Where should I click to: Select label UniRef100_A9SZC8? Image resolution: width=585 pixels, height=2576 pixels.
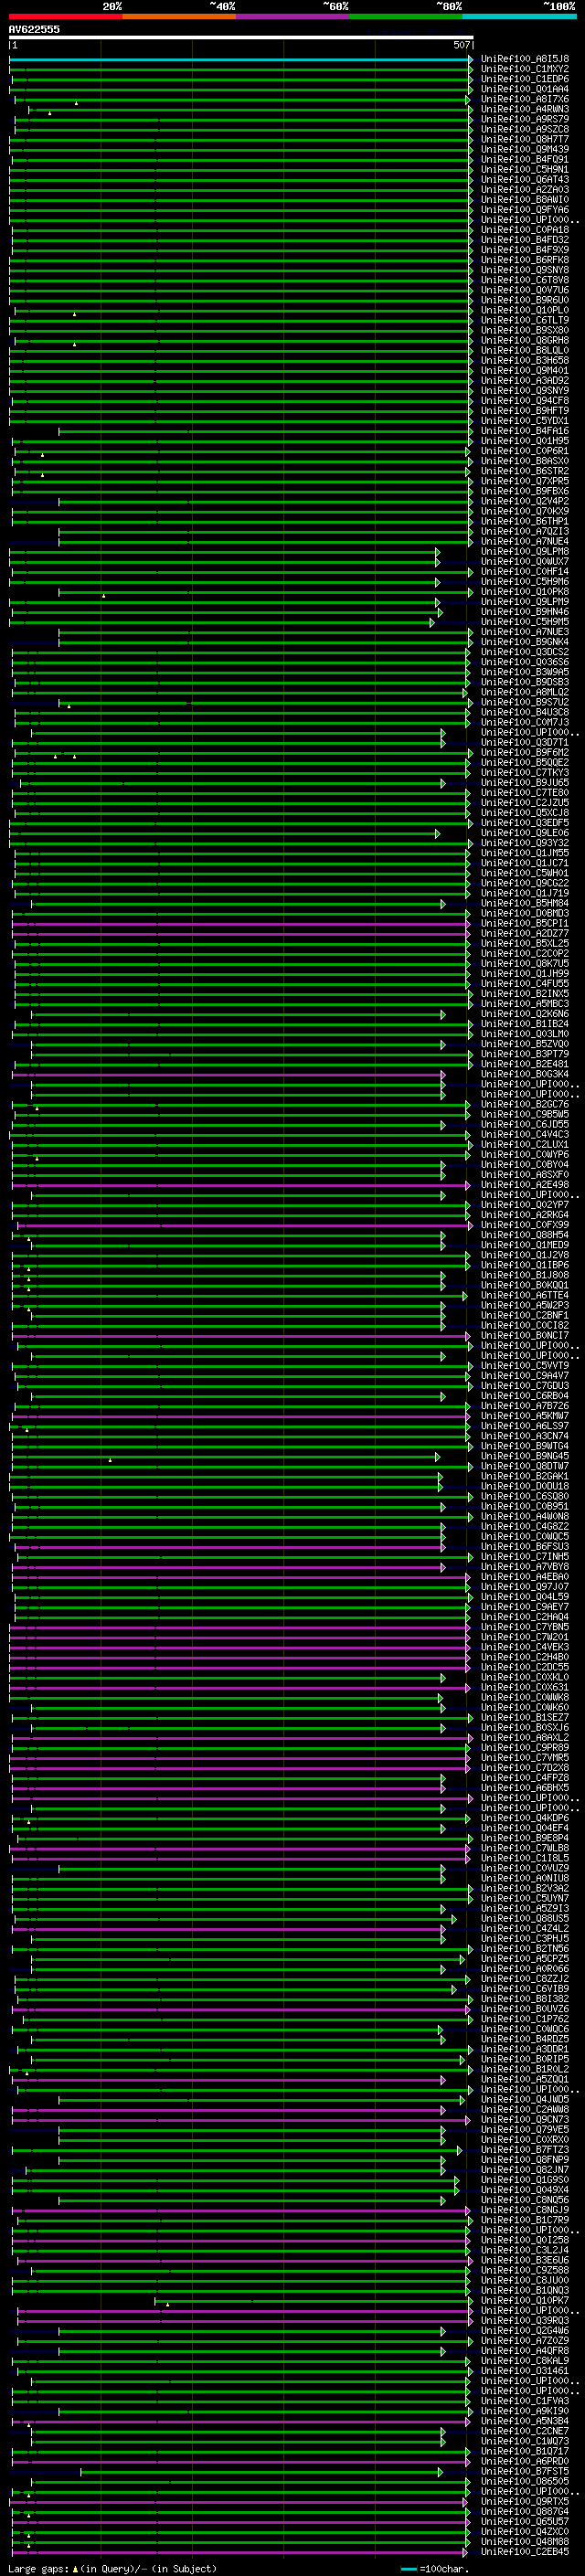tap(524, 129)
